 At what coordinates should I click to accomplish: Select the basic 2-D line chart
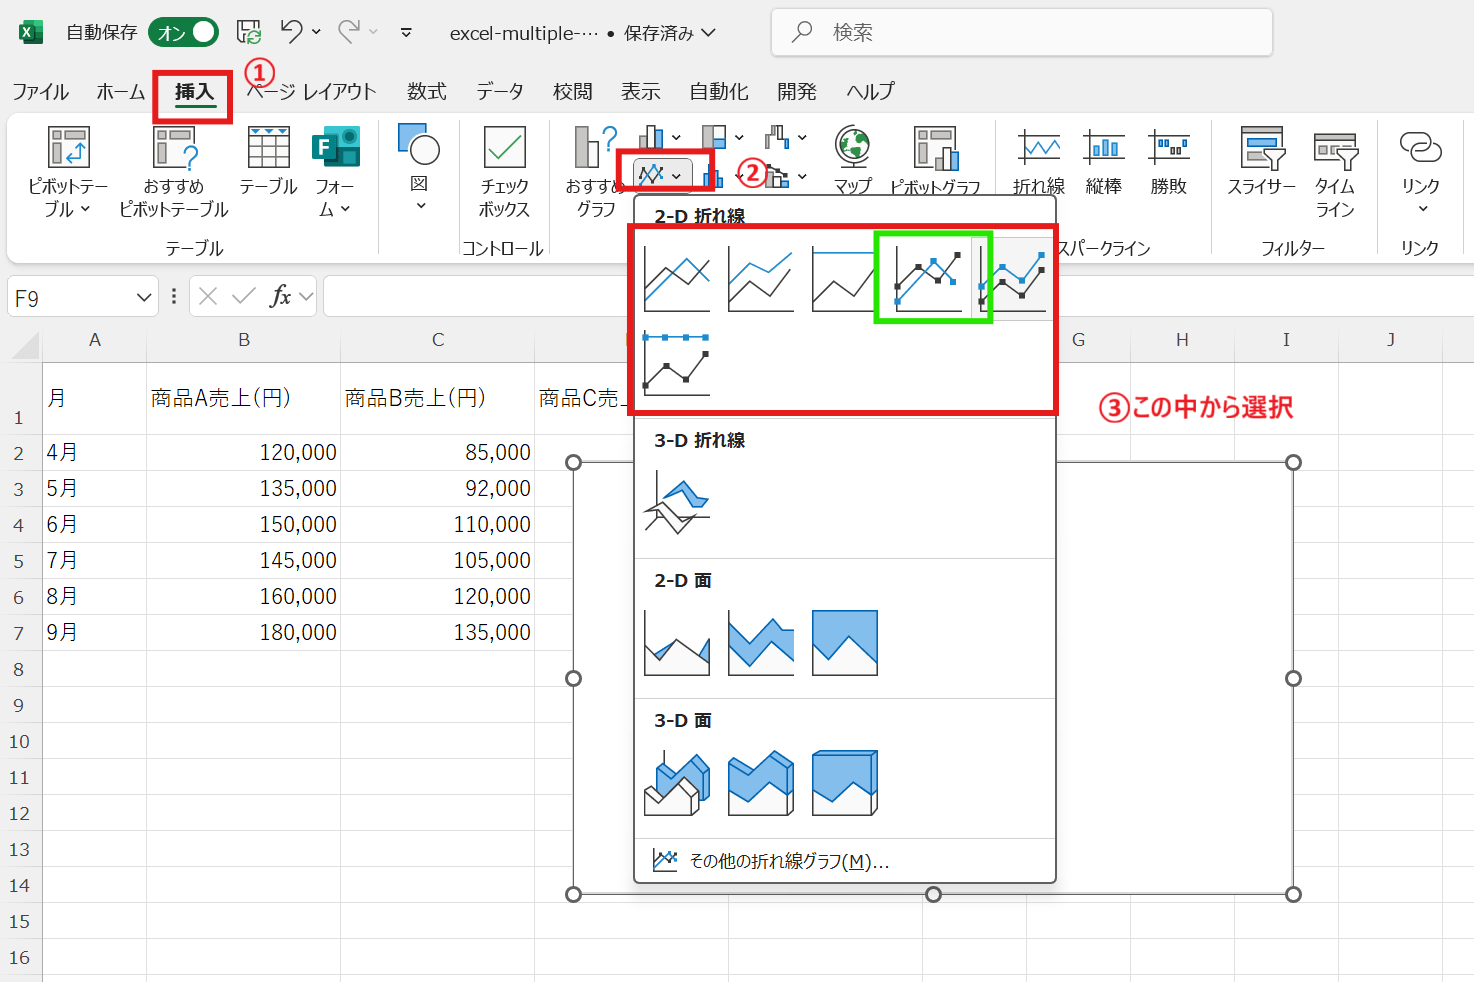pos(677,279)
